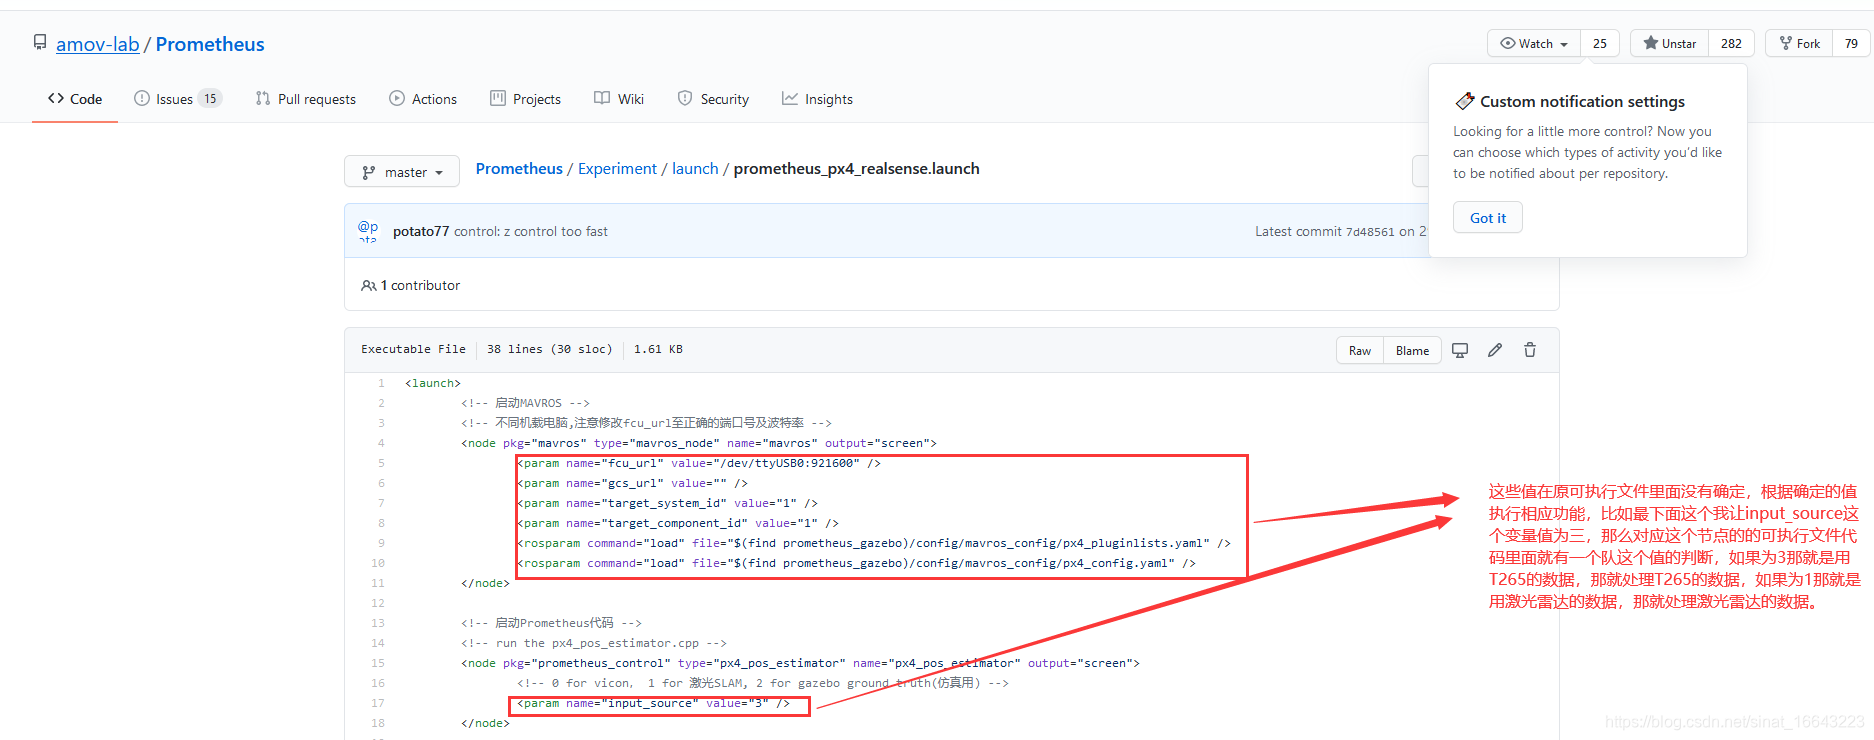Select line number 4 of the file
1874x740 pixels.
(381, 443)
